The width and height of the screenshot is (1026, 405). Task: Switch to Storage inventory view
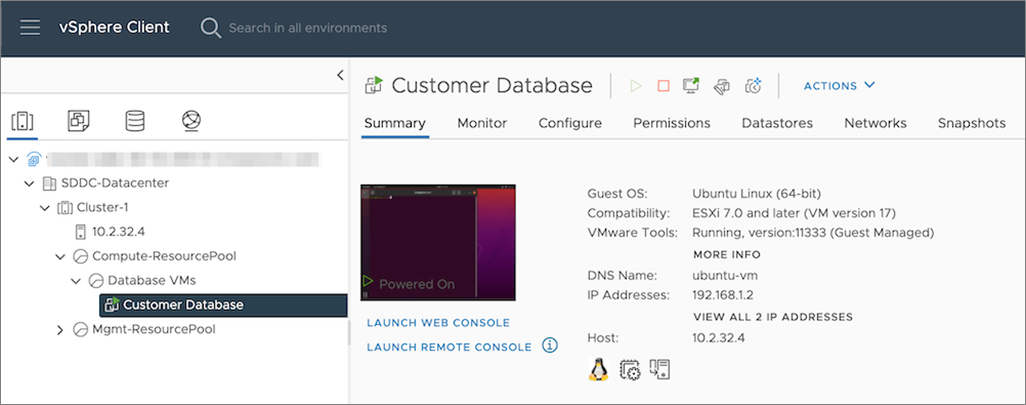point(135,120)
